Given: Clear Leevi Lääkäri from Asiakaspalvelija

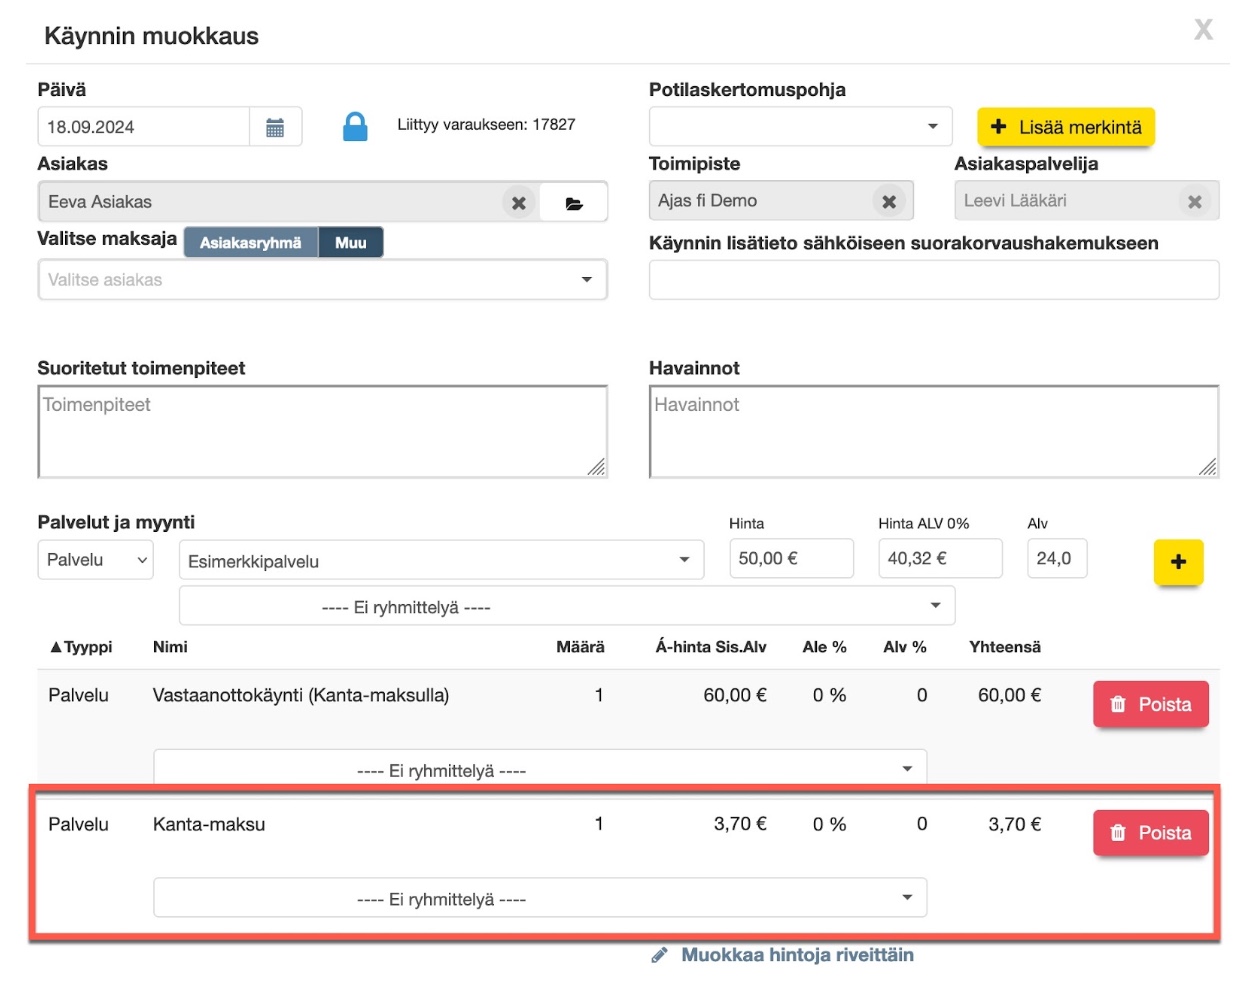Looking at the screenshot, I should [1194, 201].
